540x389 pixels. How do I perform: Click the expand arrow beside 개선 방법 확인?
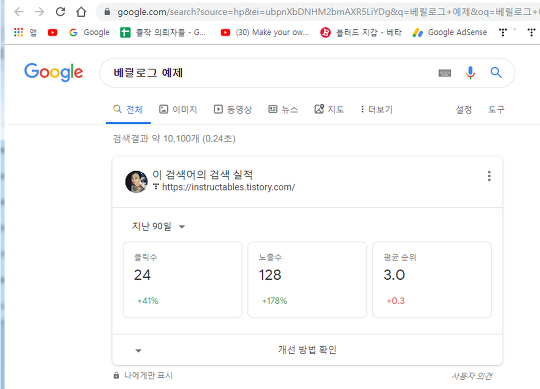point(138,351)
